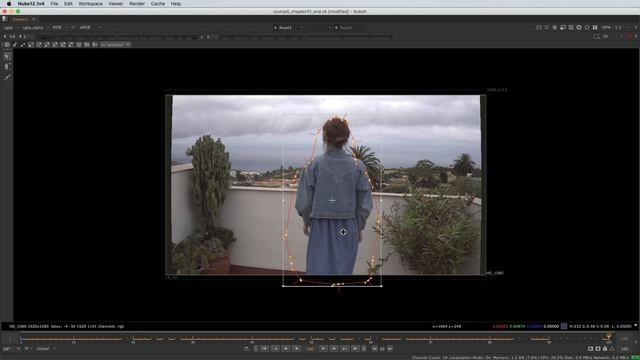Open the A input Read1 dropdown
640x360 pixels.
(288, 28)
